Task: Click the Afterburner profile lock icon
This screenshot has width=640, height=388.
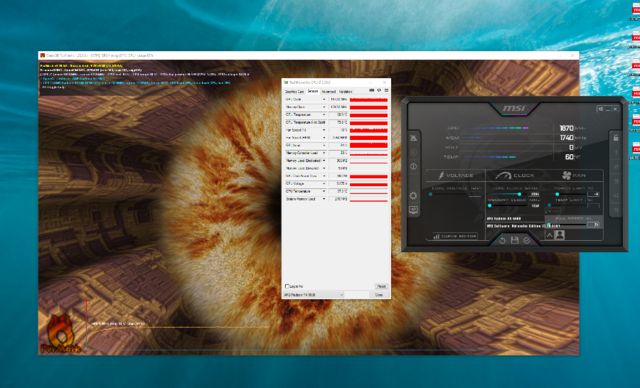Action: coord(616,137)
